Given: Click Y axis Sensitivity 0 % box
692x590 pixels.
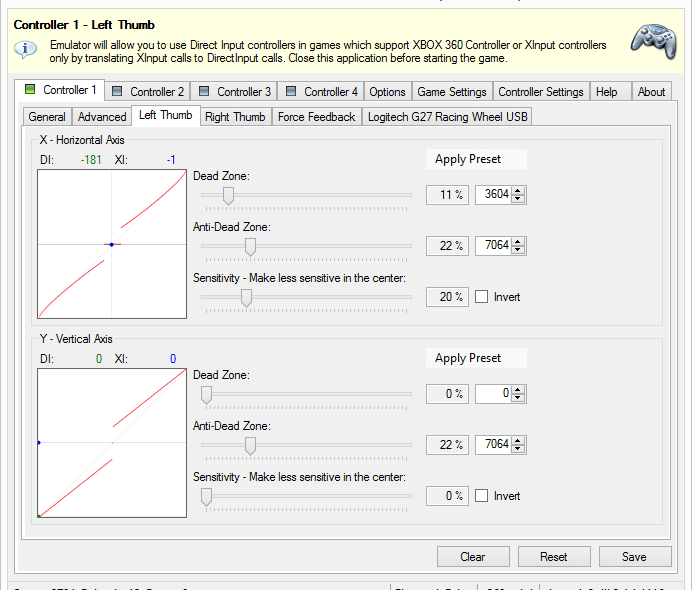Looking at the screenshot, I should coord(447,496).
